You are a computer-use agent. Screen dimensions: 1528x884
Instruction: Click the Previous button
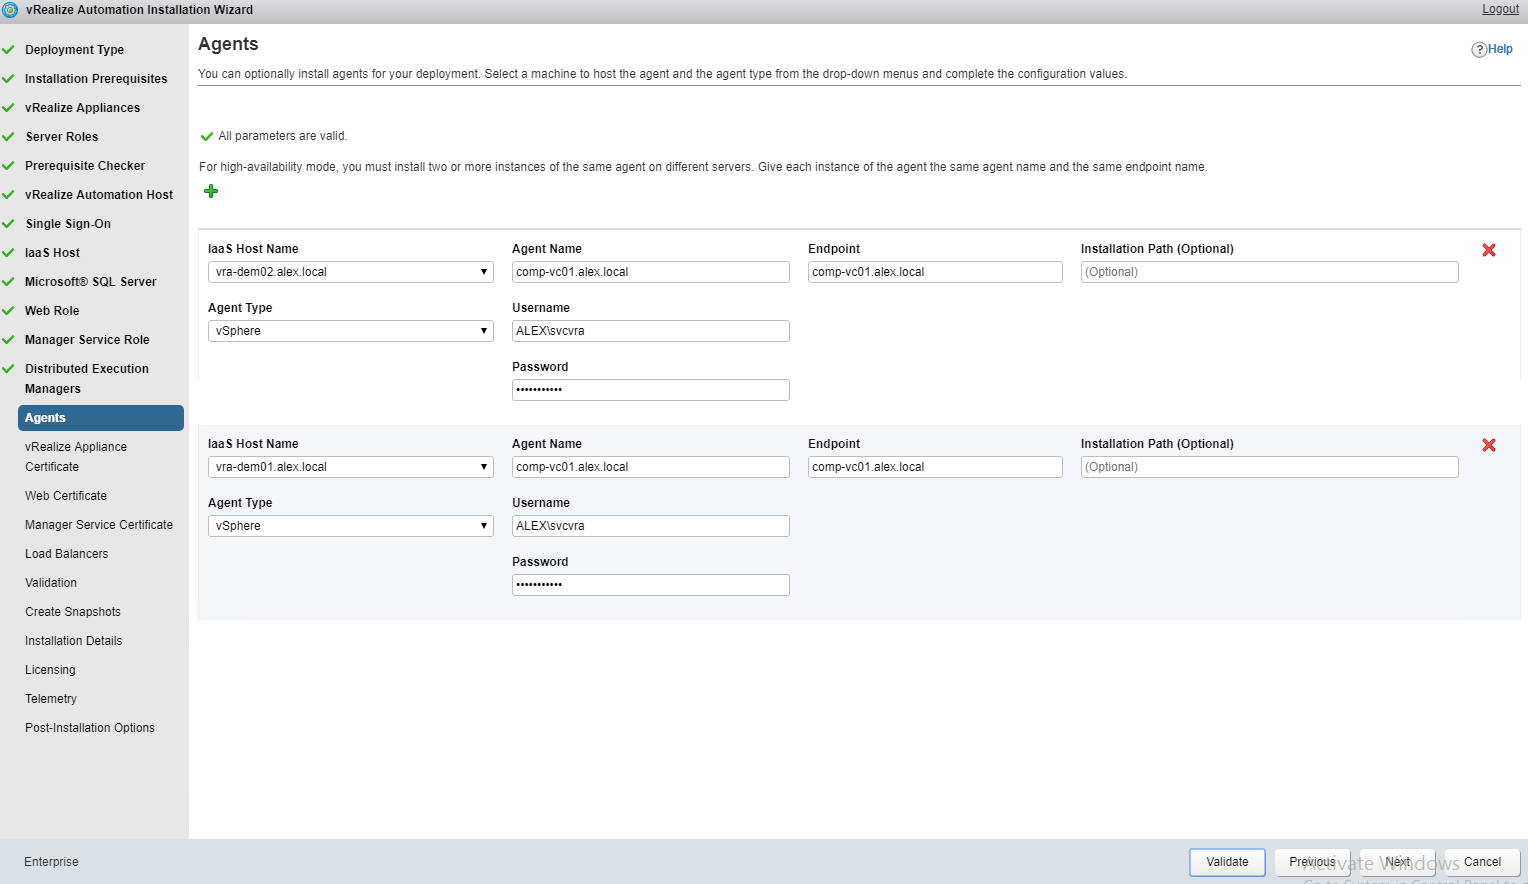(1312, 862)
